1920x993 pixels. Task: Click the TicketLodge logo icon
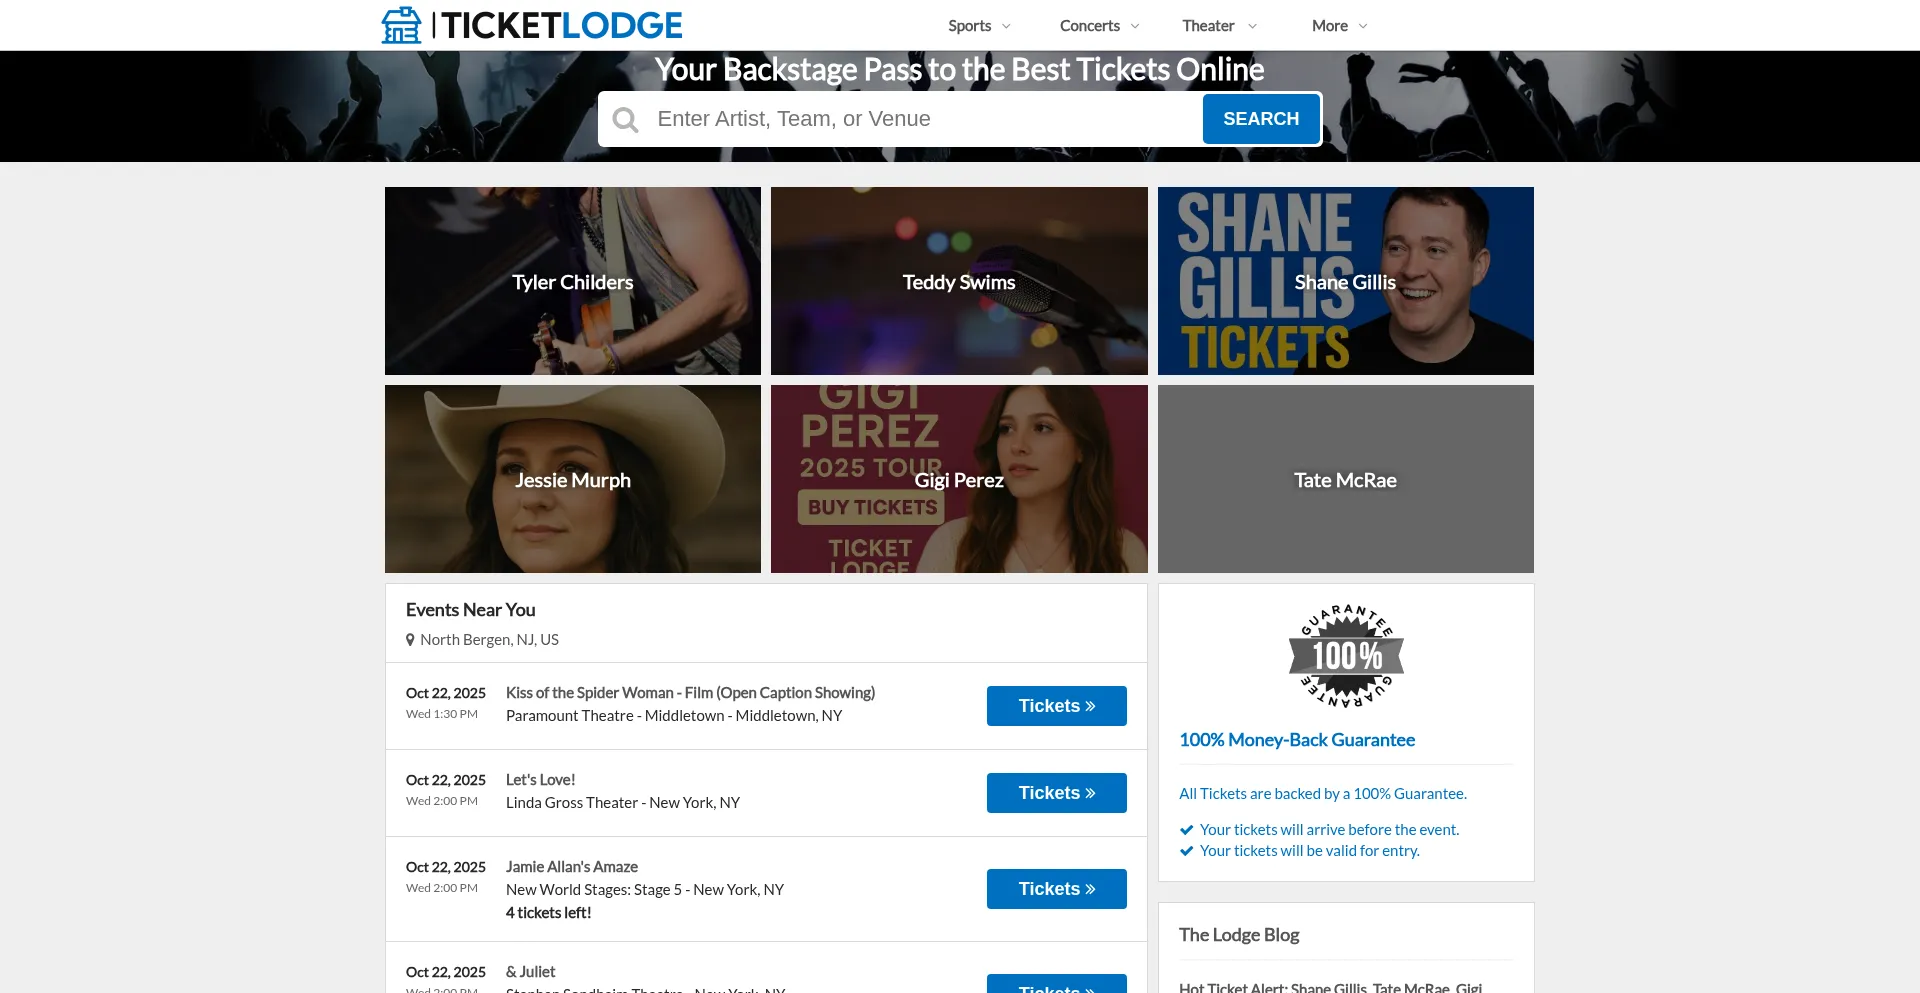point(402,25)
